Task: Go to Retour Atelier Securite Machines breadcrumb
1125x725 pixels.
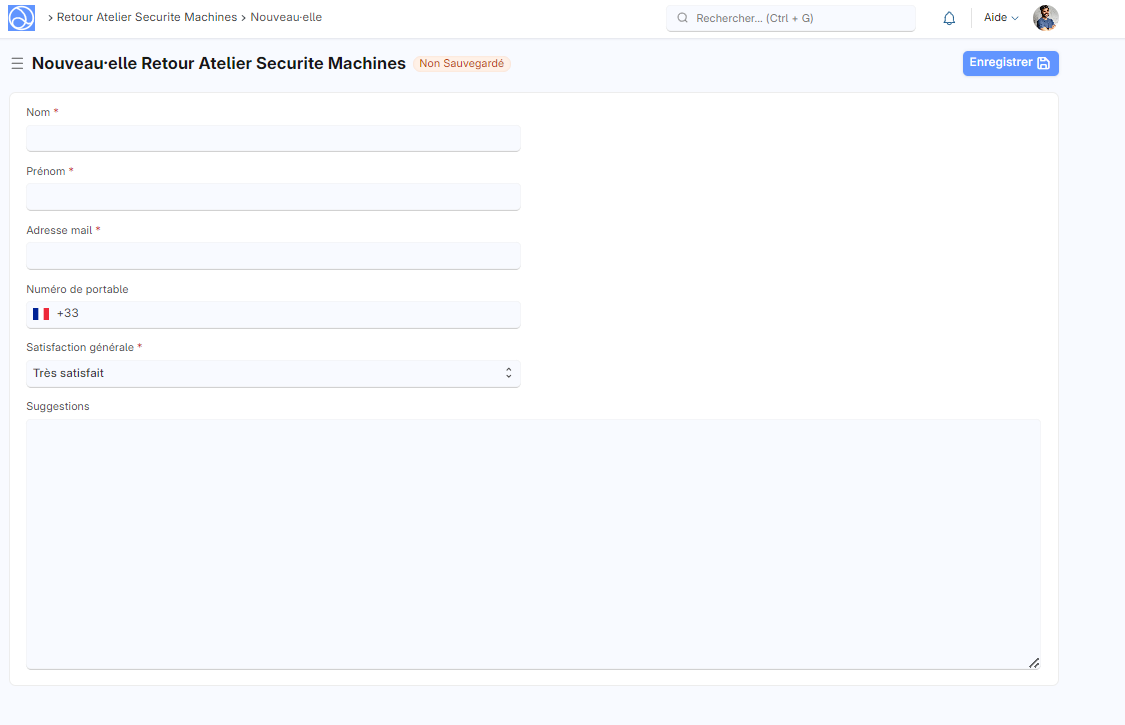Action: 147,17
